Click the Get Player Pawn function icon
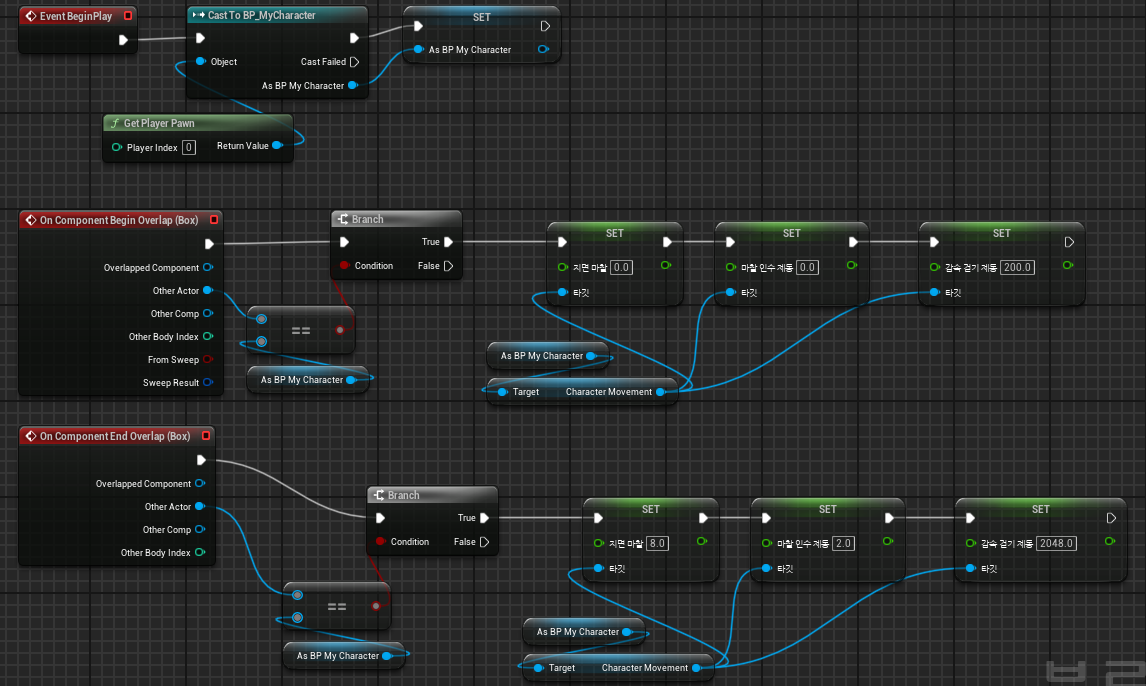The height and width of the screenshot is (686, 1146). [115, 123]
